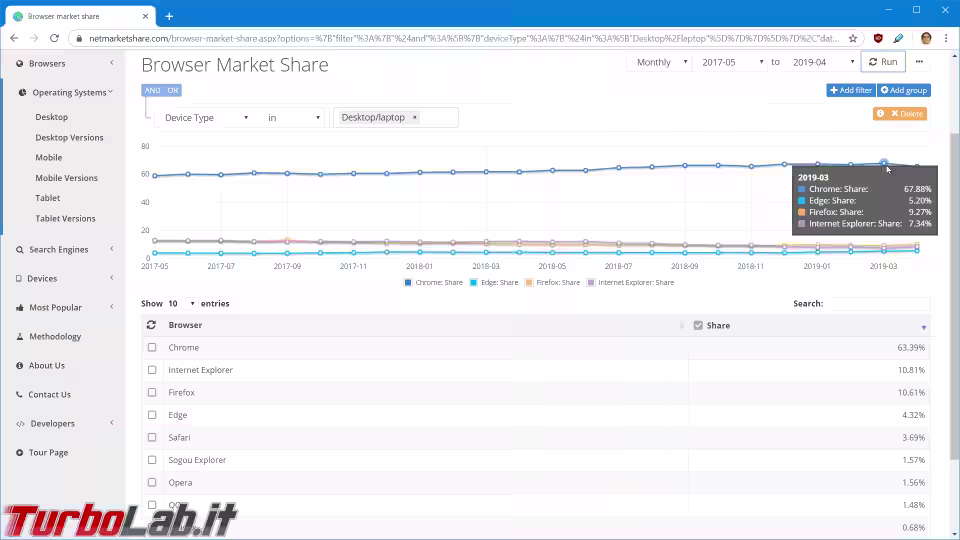Open the Contact Us link
Screen dimensions: 960x540
pos(49,395)
